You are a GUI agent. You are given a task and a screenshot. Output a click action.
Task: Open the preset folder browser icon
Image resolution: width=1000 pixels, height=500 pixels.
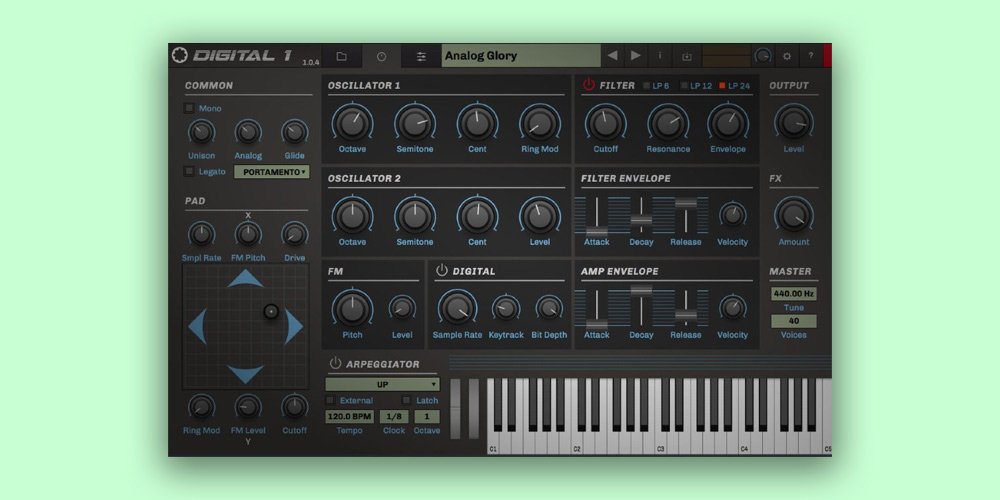[x=341, y=56]
